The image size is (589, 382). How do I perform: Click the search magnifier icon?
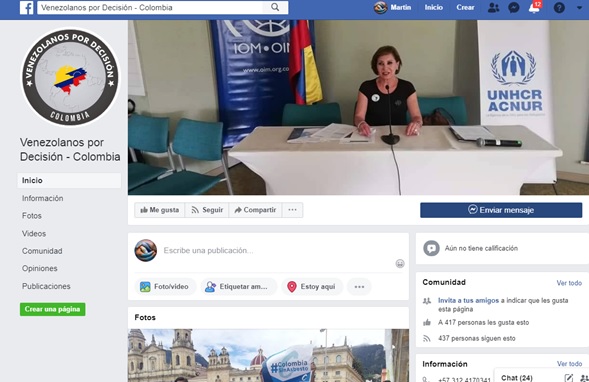[x=275, y=7]
